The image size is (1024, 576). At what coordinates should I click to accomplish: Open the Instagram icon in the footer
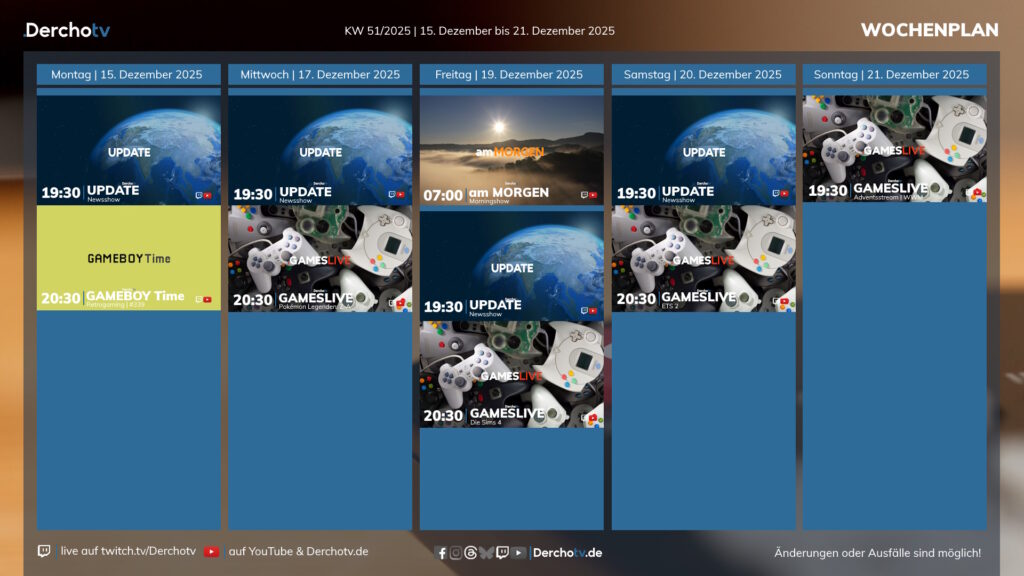coord(456,553)
